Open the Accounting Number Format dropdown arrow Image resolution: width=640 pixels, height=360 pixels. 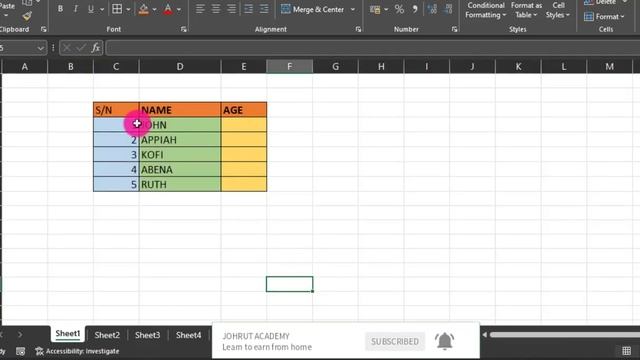pos(386,9)
